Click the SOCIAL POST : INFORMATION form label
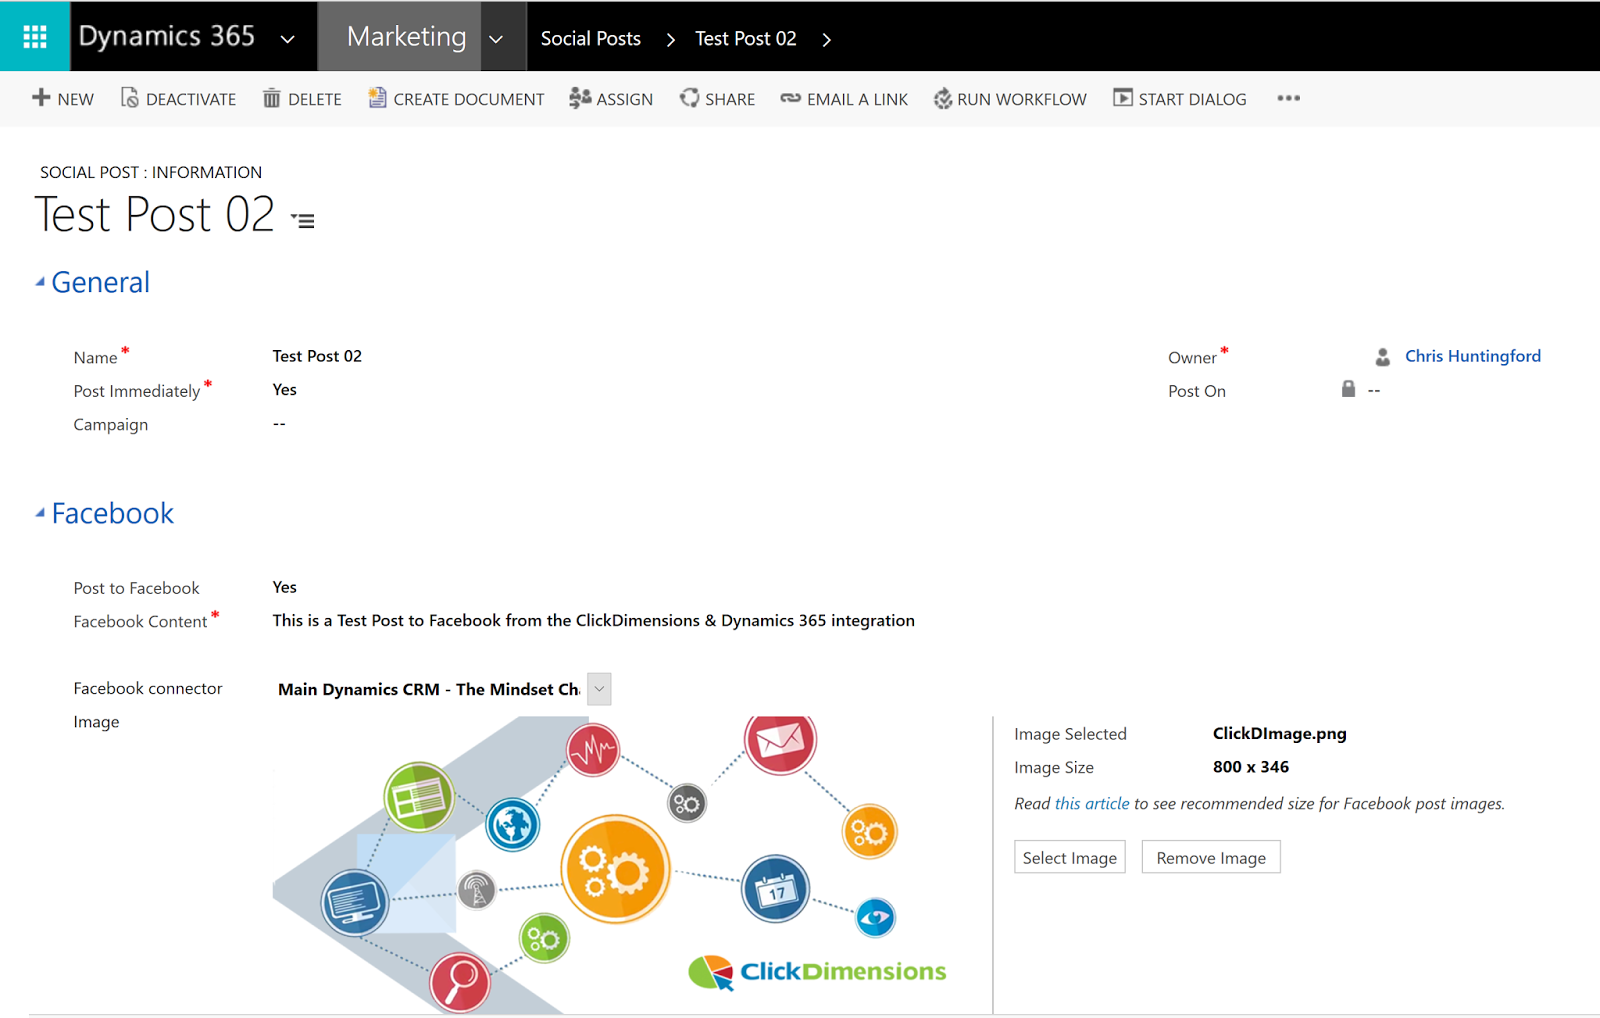 tap(151, 172)
